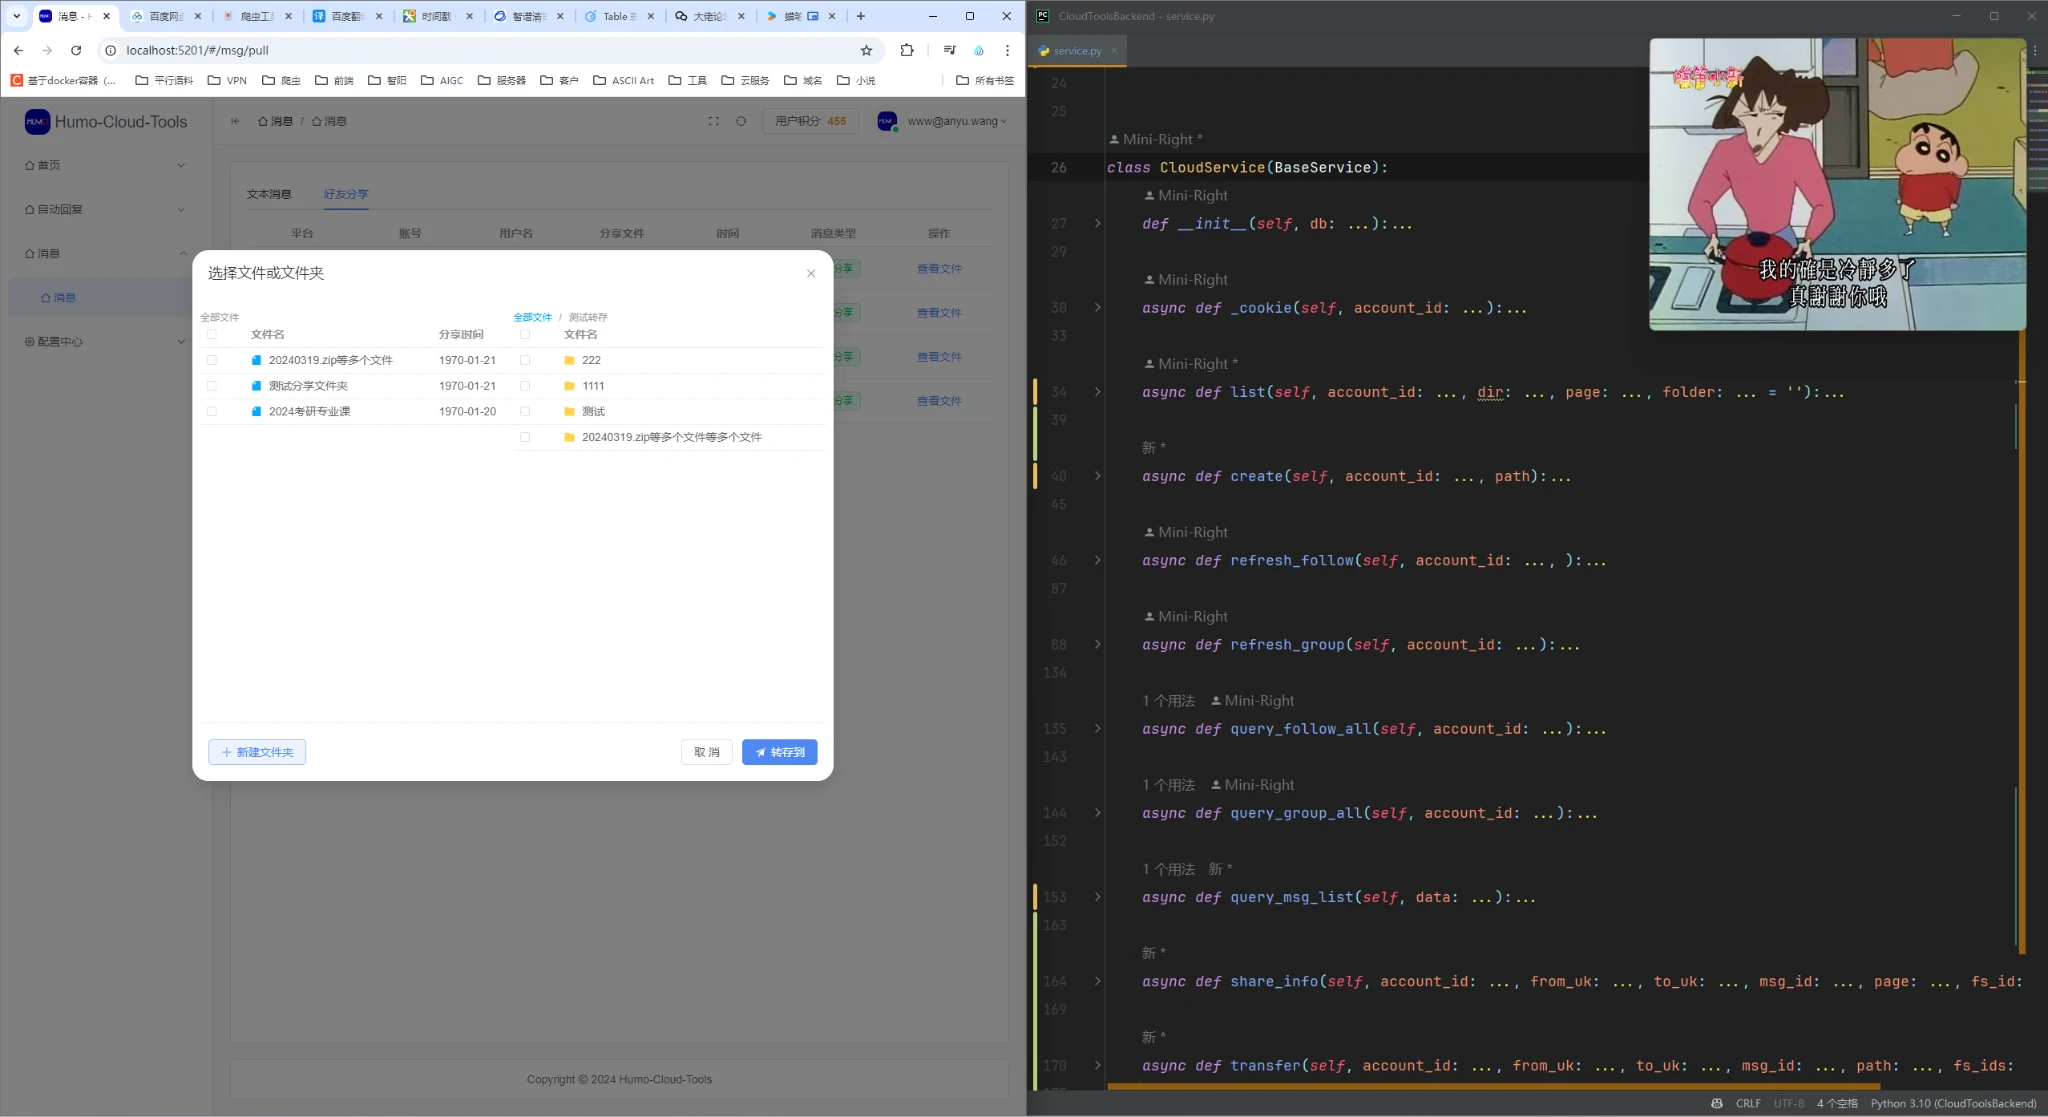
Task: Click the 全部文件 breadcrumb link
Action: pos(532,317)
